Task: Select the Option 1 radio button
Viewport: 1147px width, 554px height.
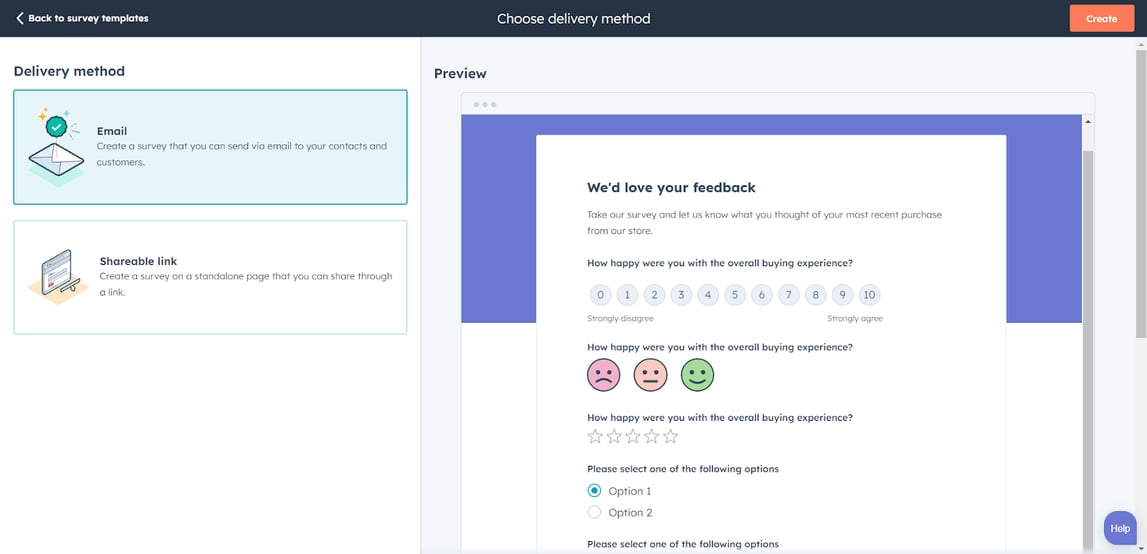Action: (x=595, y=490)
